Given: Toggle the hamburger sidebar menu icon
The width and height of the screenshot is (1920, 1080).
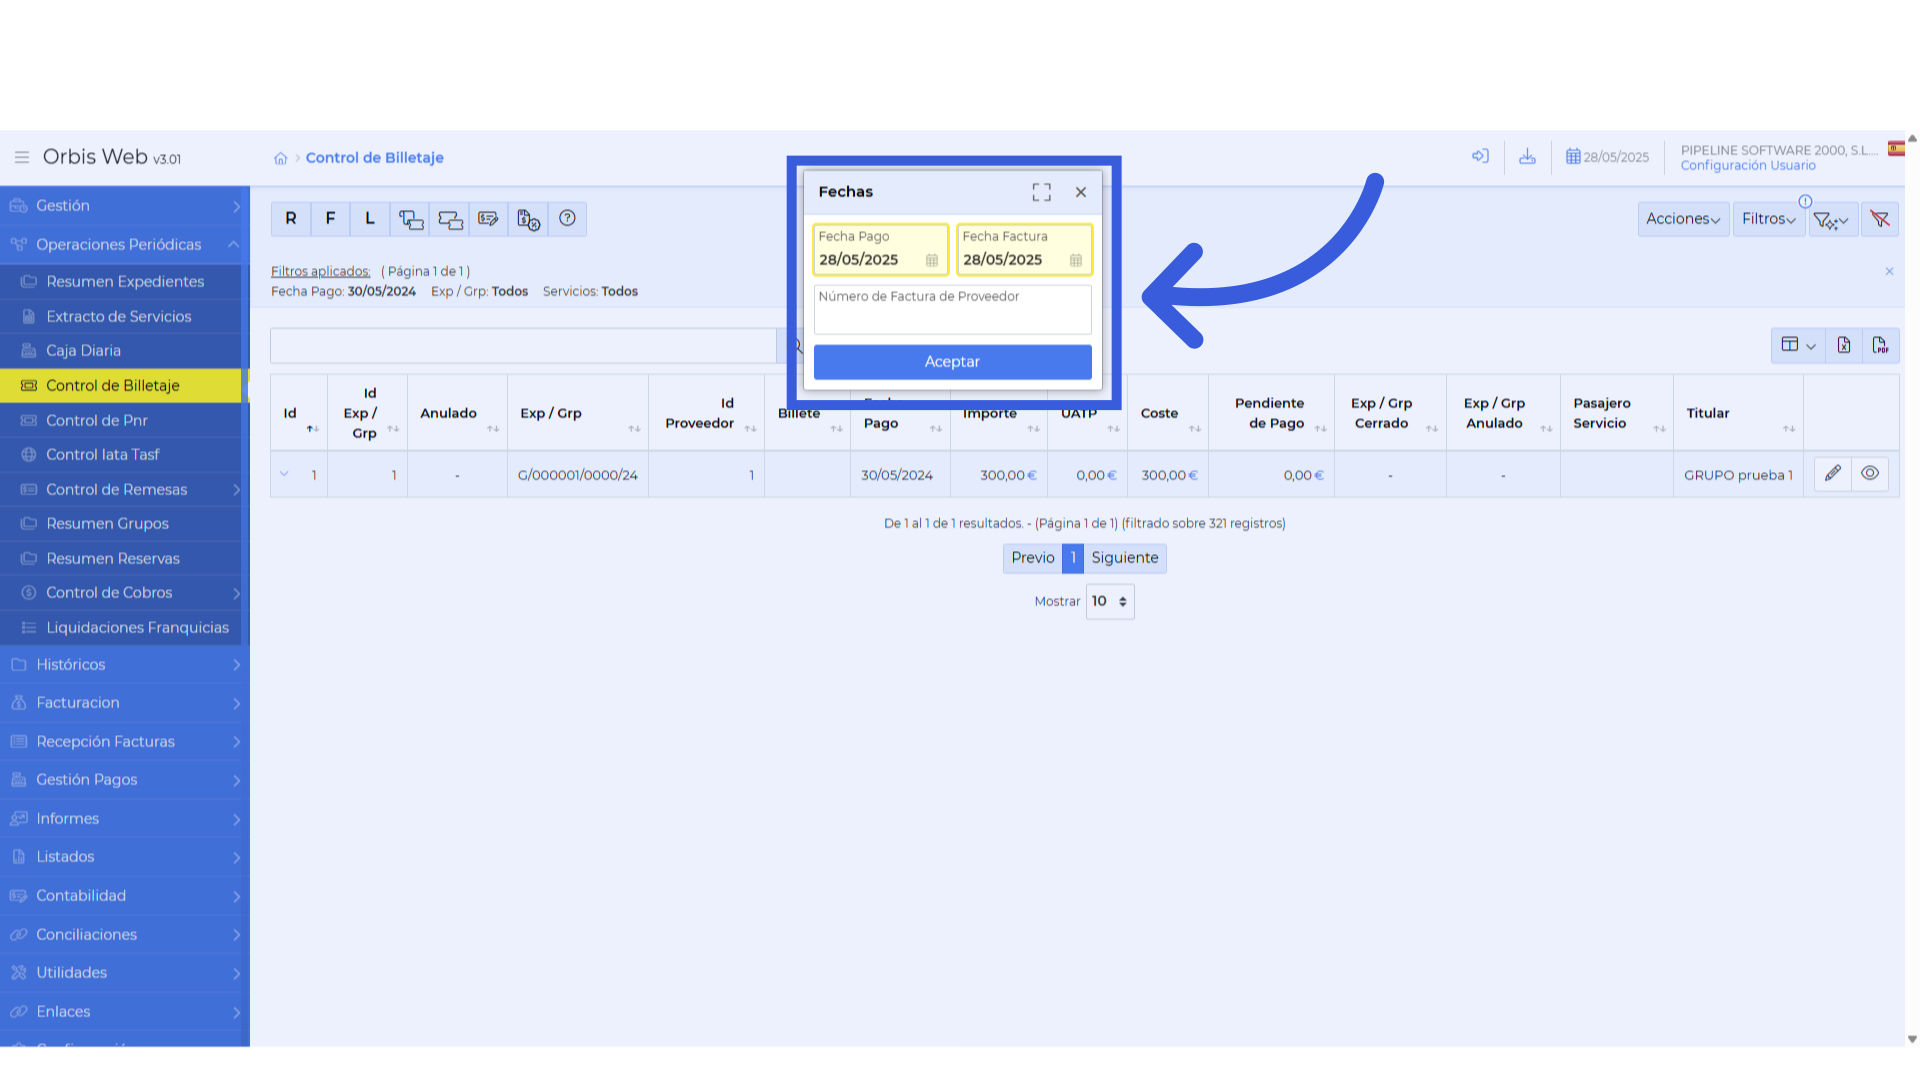Looking at the screenshot, I should point(21,158).
